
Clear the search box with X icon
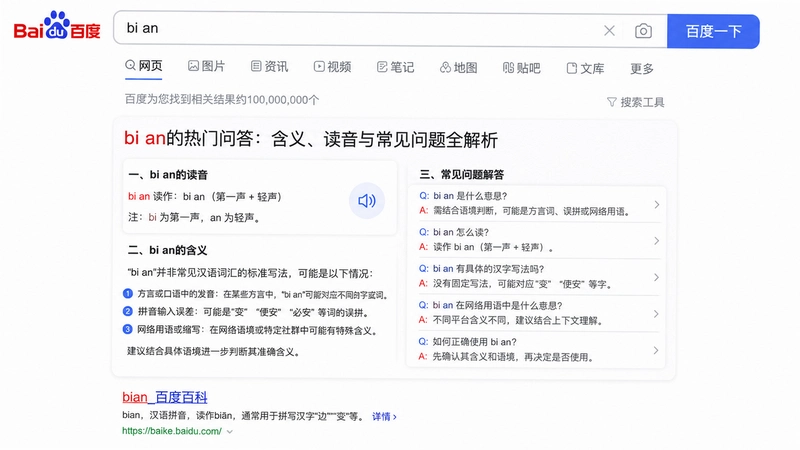(609, 31)
